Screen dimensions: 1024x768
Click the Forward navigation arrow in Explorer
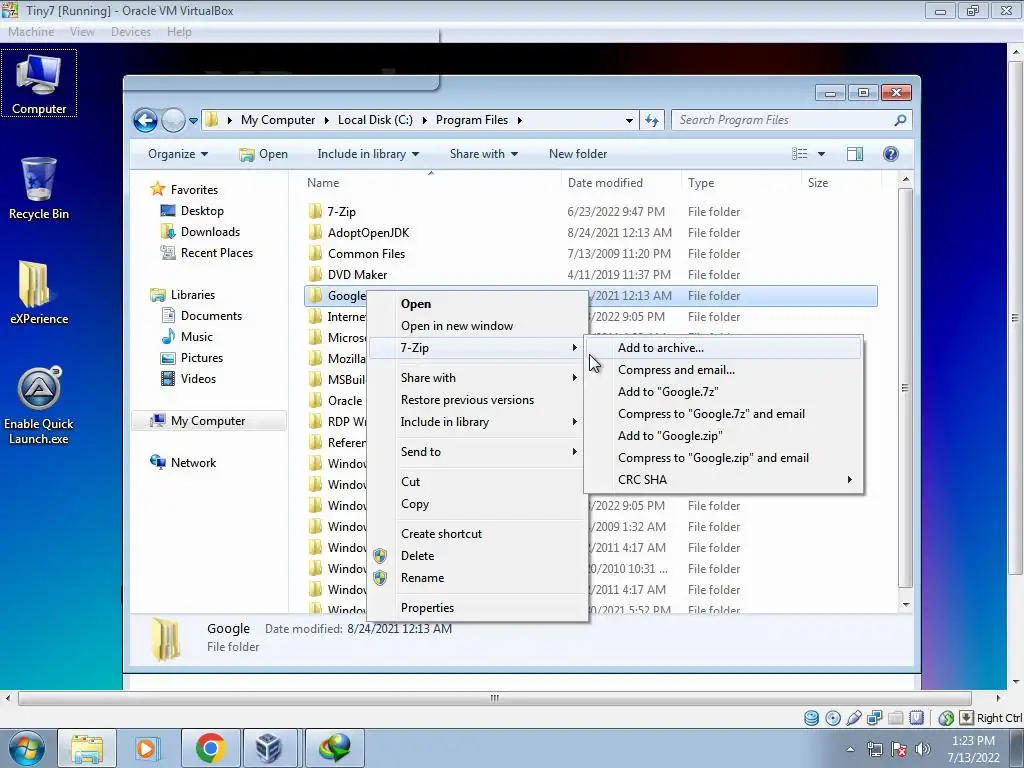click(172, 120)
